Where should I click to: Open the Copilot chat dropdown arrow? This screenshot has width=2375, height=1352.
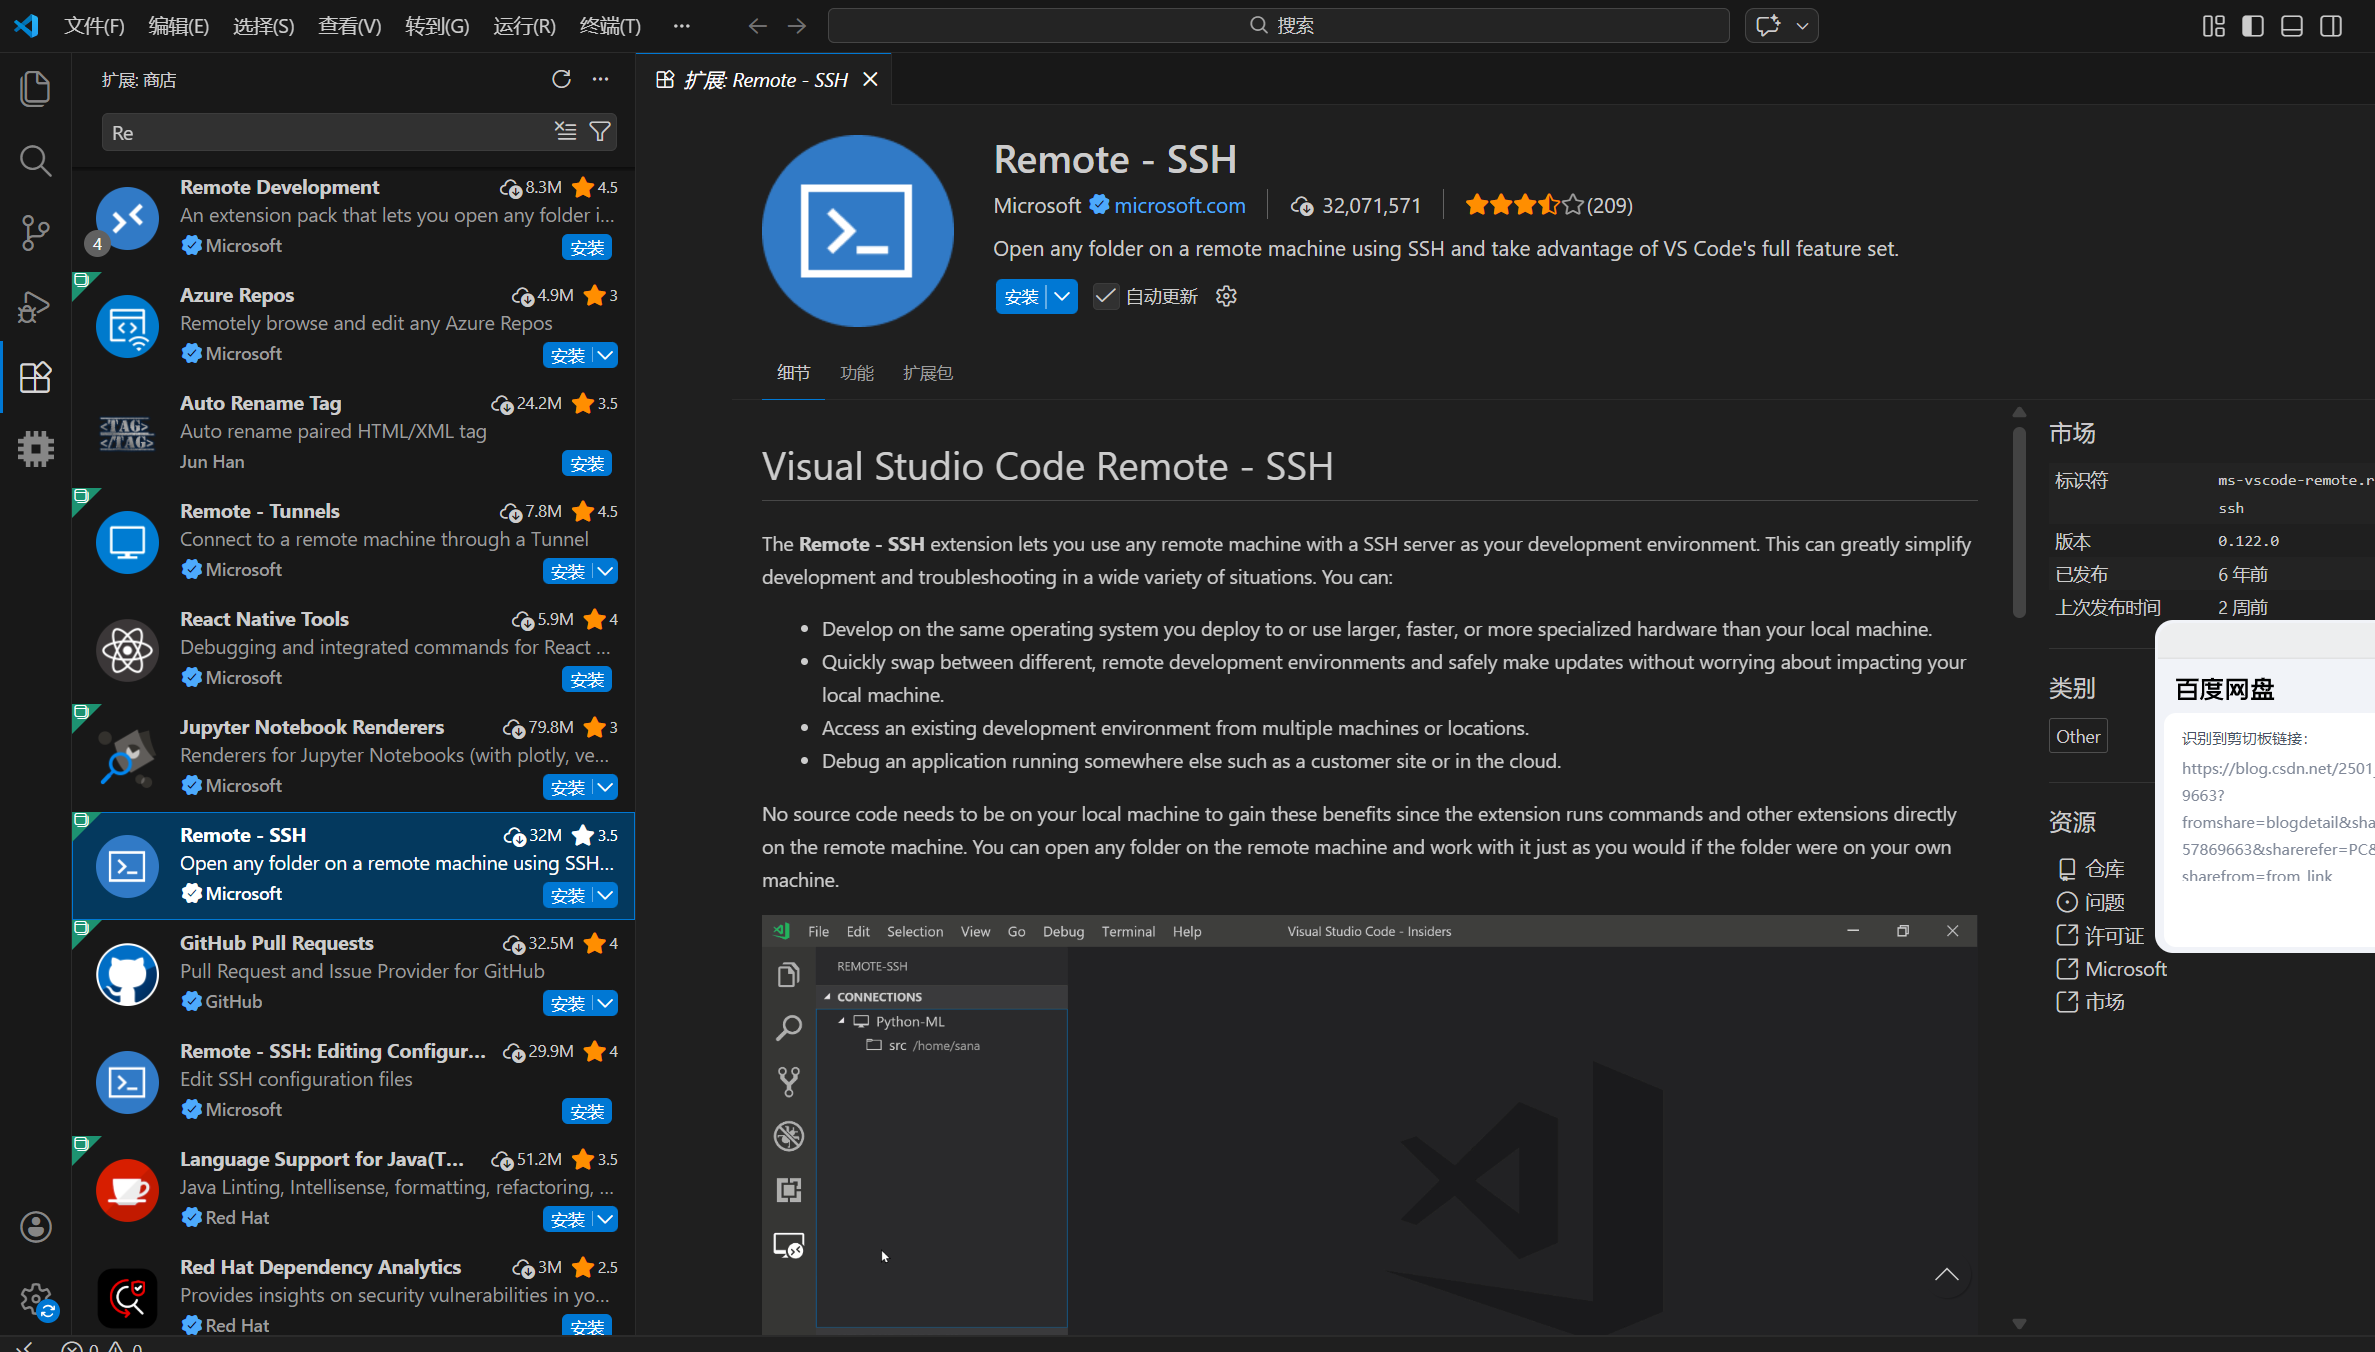(x=1802, y=26)
